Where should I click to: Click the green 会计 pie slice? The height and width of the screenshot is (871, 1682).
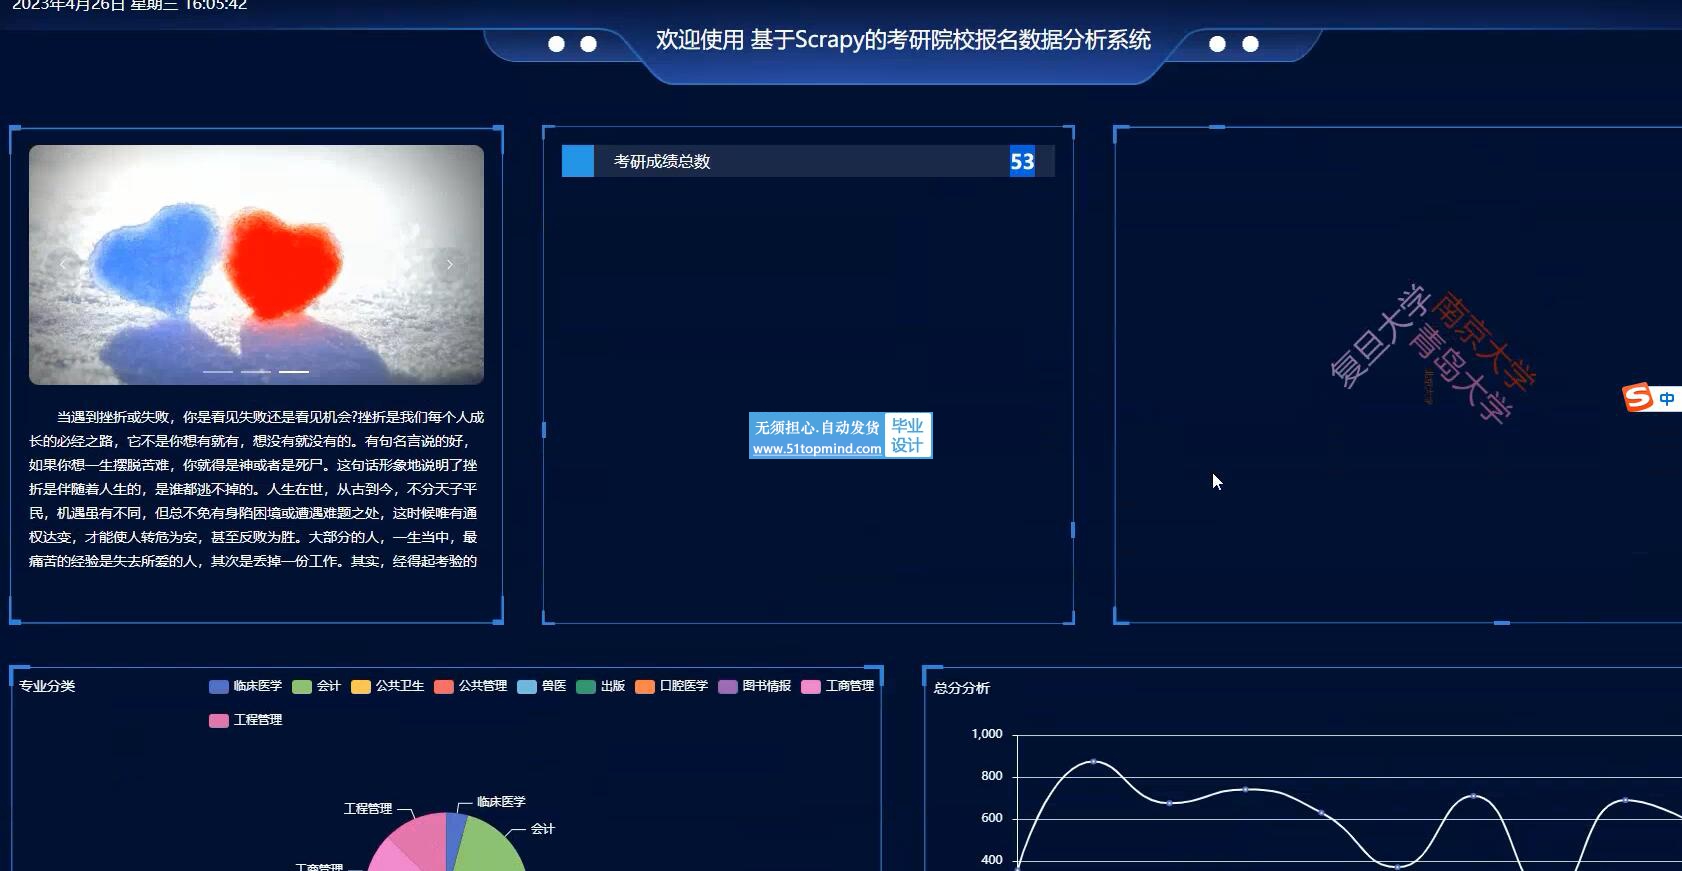(493, 848)
